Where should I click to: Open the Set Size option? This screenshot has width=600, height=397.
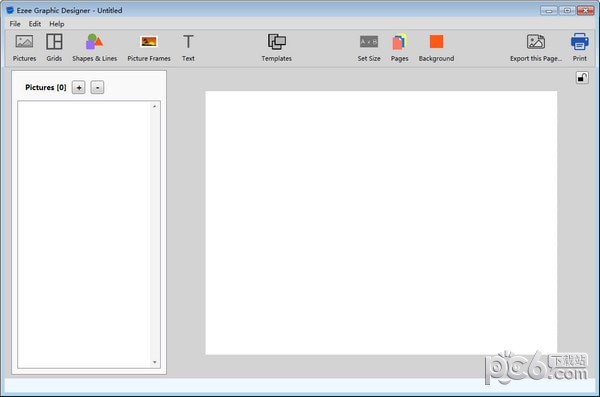click(x=369, y=47)
